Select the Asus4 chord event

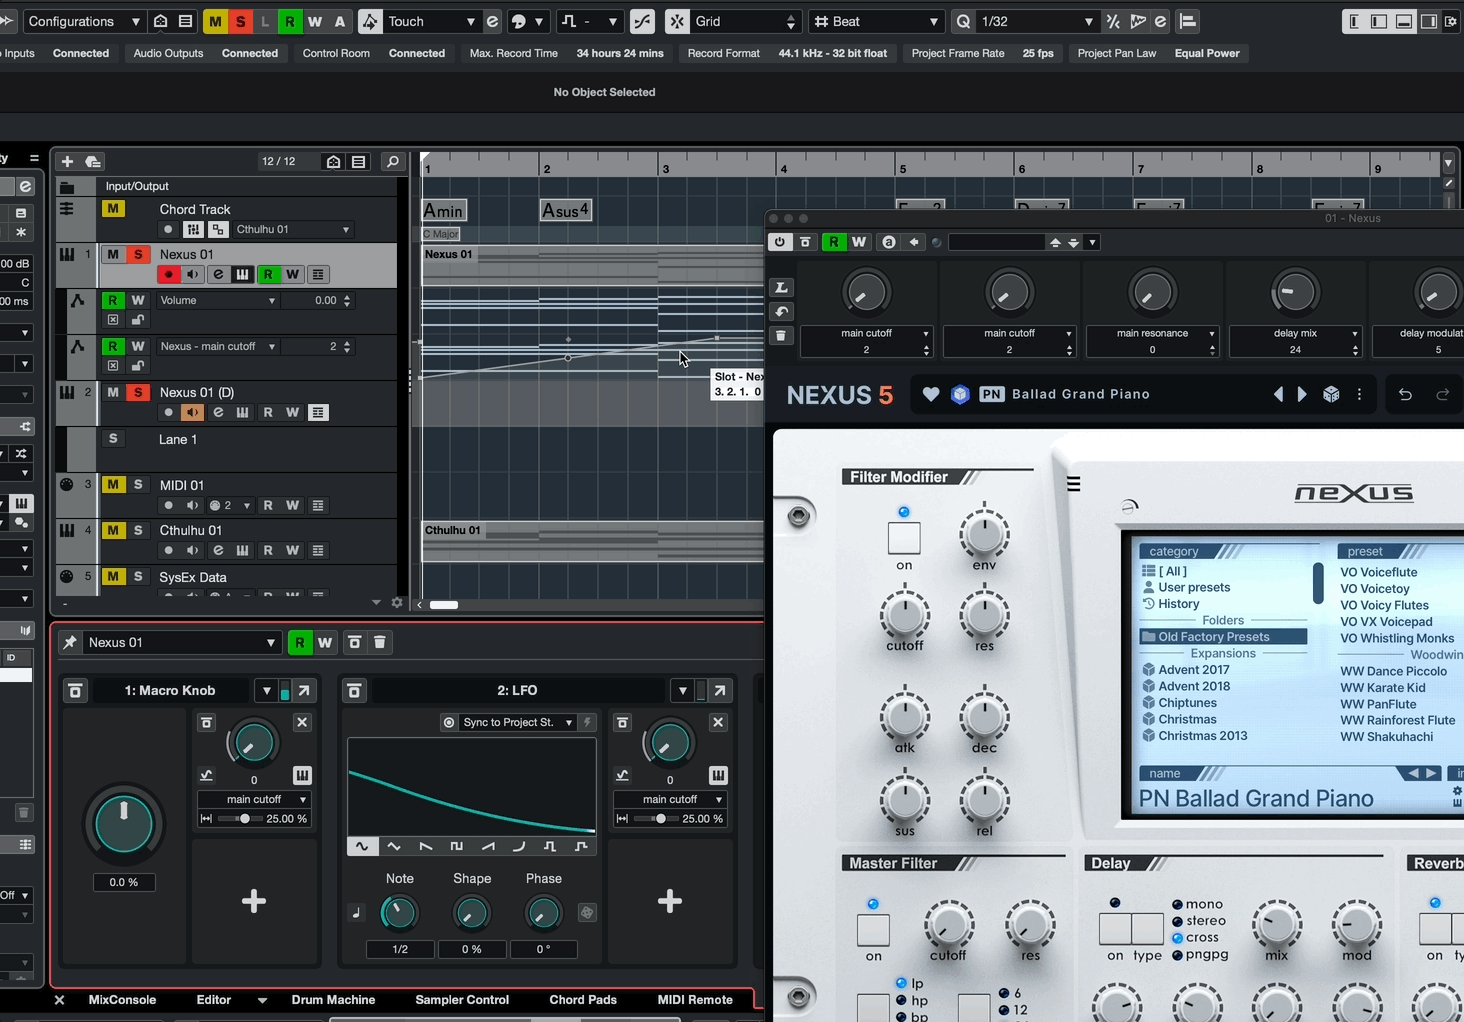click(566, 210)
